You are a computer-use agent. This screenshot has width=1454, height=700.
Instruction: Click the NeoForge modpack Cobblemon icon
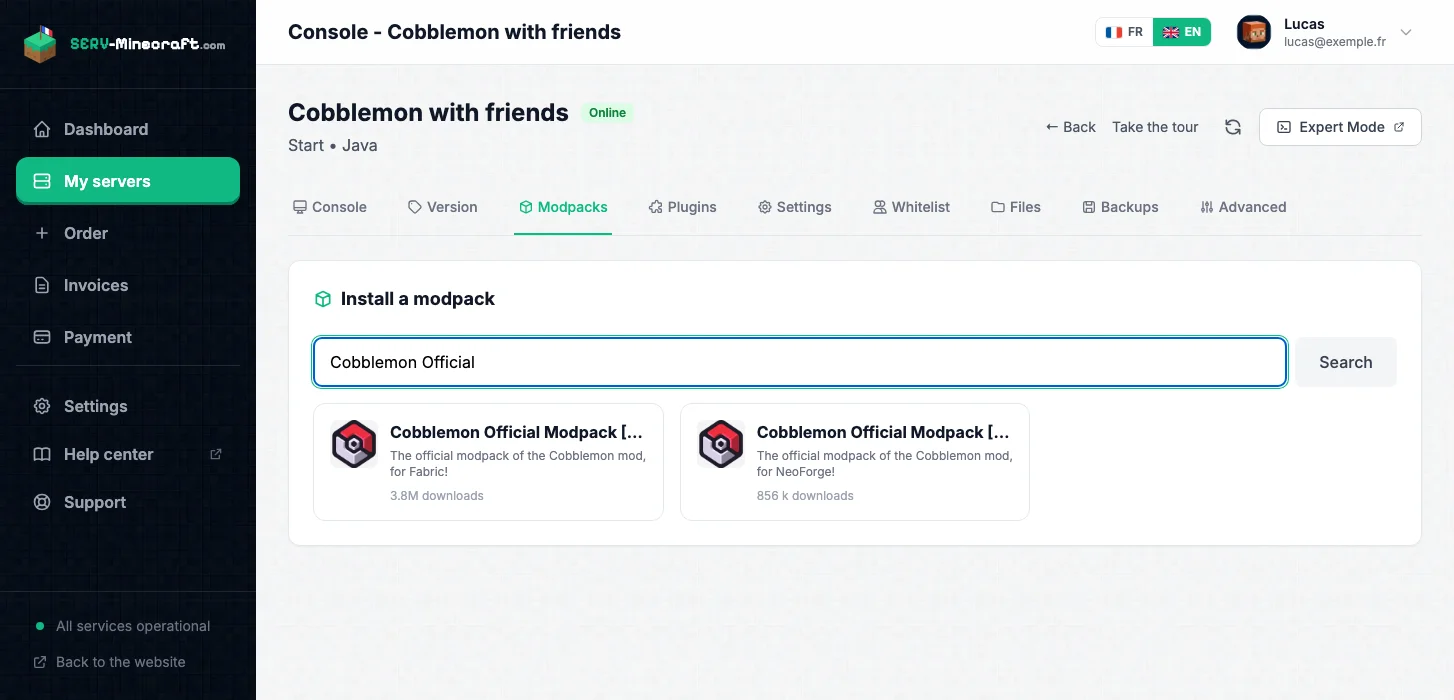[721, 444]
